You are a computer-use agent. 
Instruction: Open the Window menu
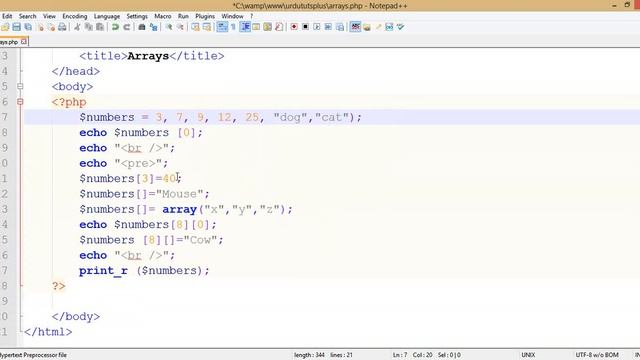tap(232, 16)
